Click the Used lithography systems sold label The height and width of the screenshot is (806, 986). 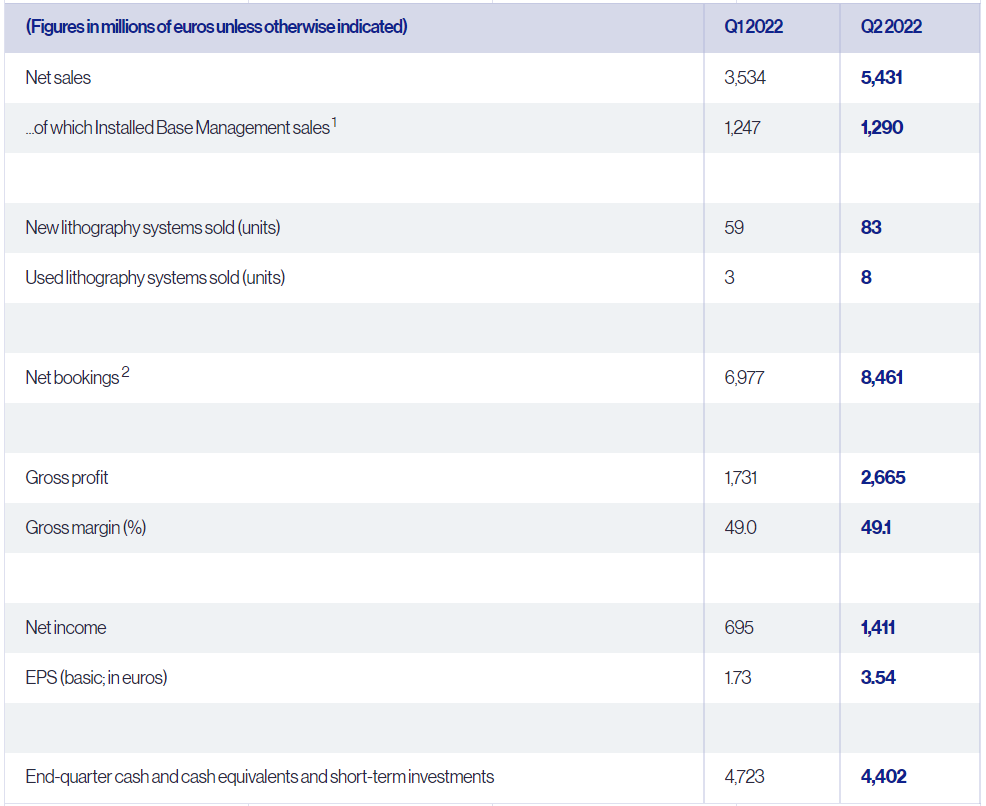point(154,278)
